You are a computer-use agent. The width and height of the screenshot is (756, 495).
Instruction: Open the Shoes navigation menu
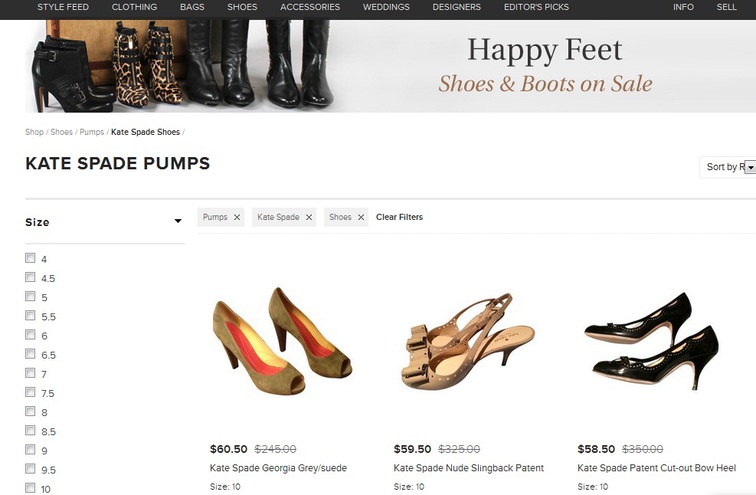pyautogui.click(x=242, y=7)
